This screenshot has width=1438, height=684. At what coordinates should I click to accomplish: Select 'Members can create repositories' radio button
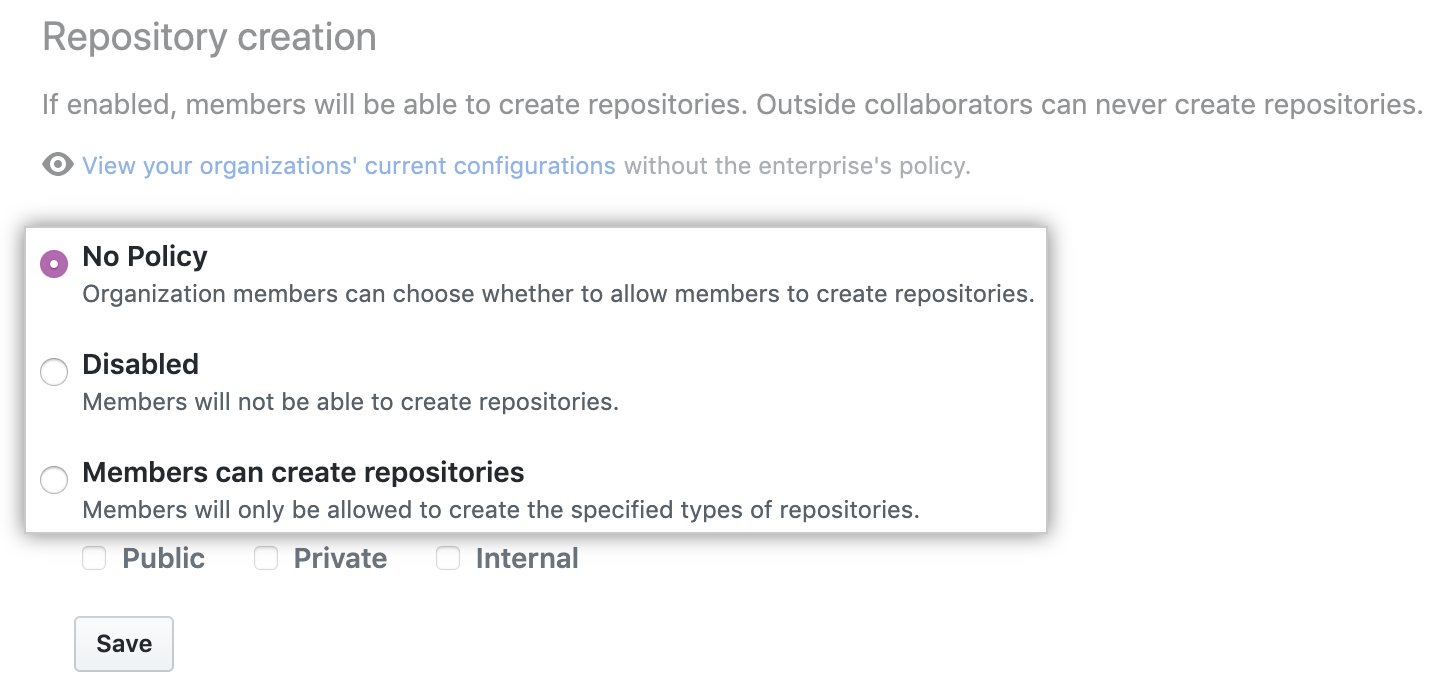click(54, 480)
